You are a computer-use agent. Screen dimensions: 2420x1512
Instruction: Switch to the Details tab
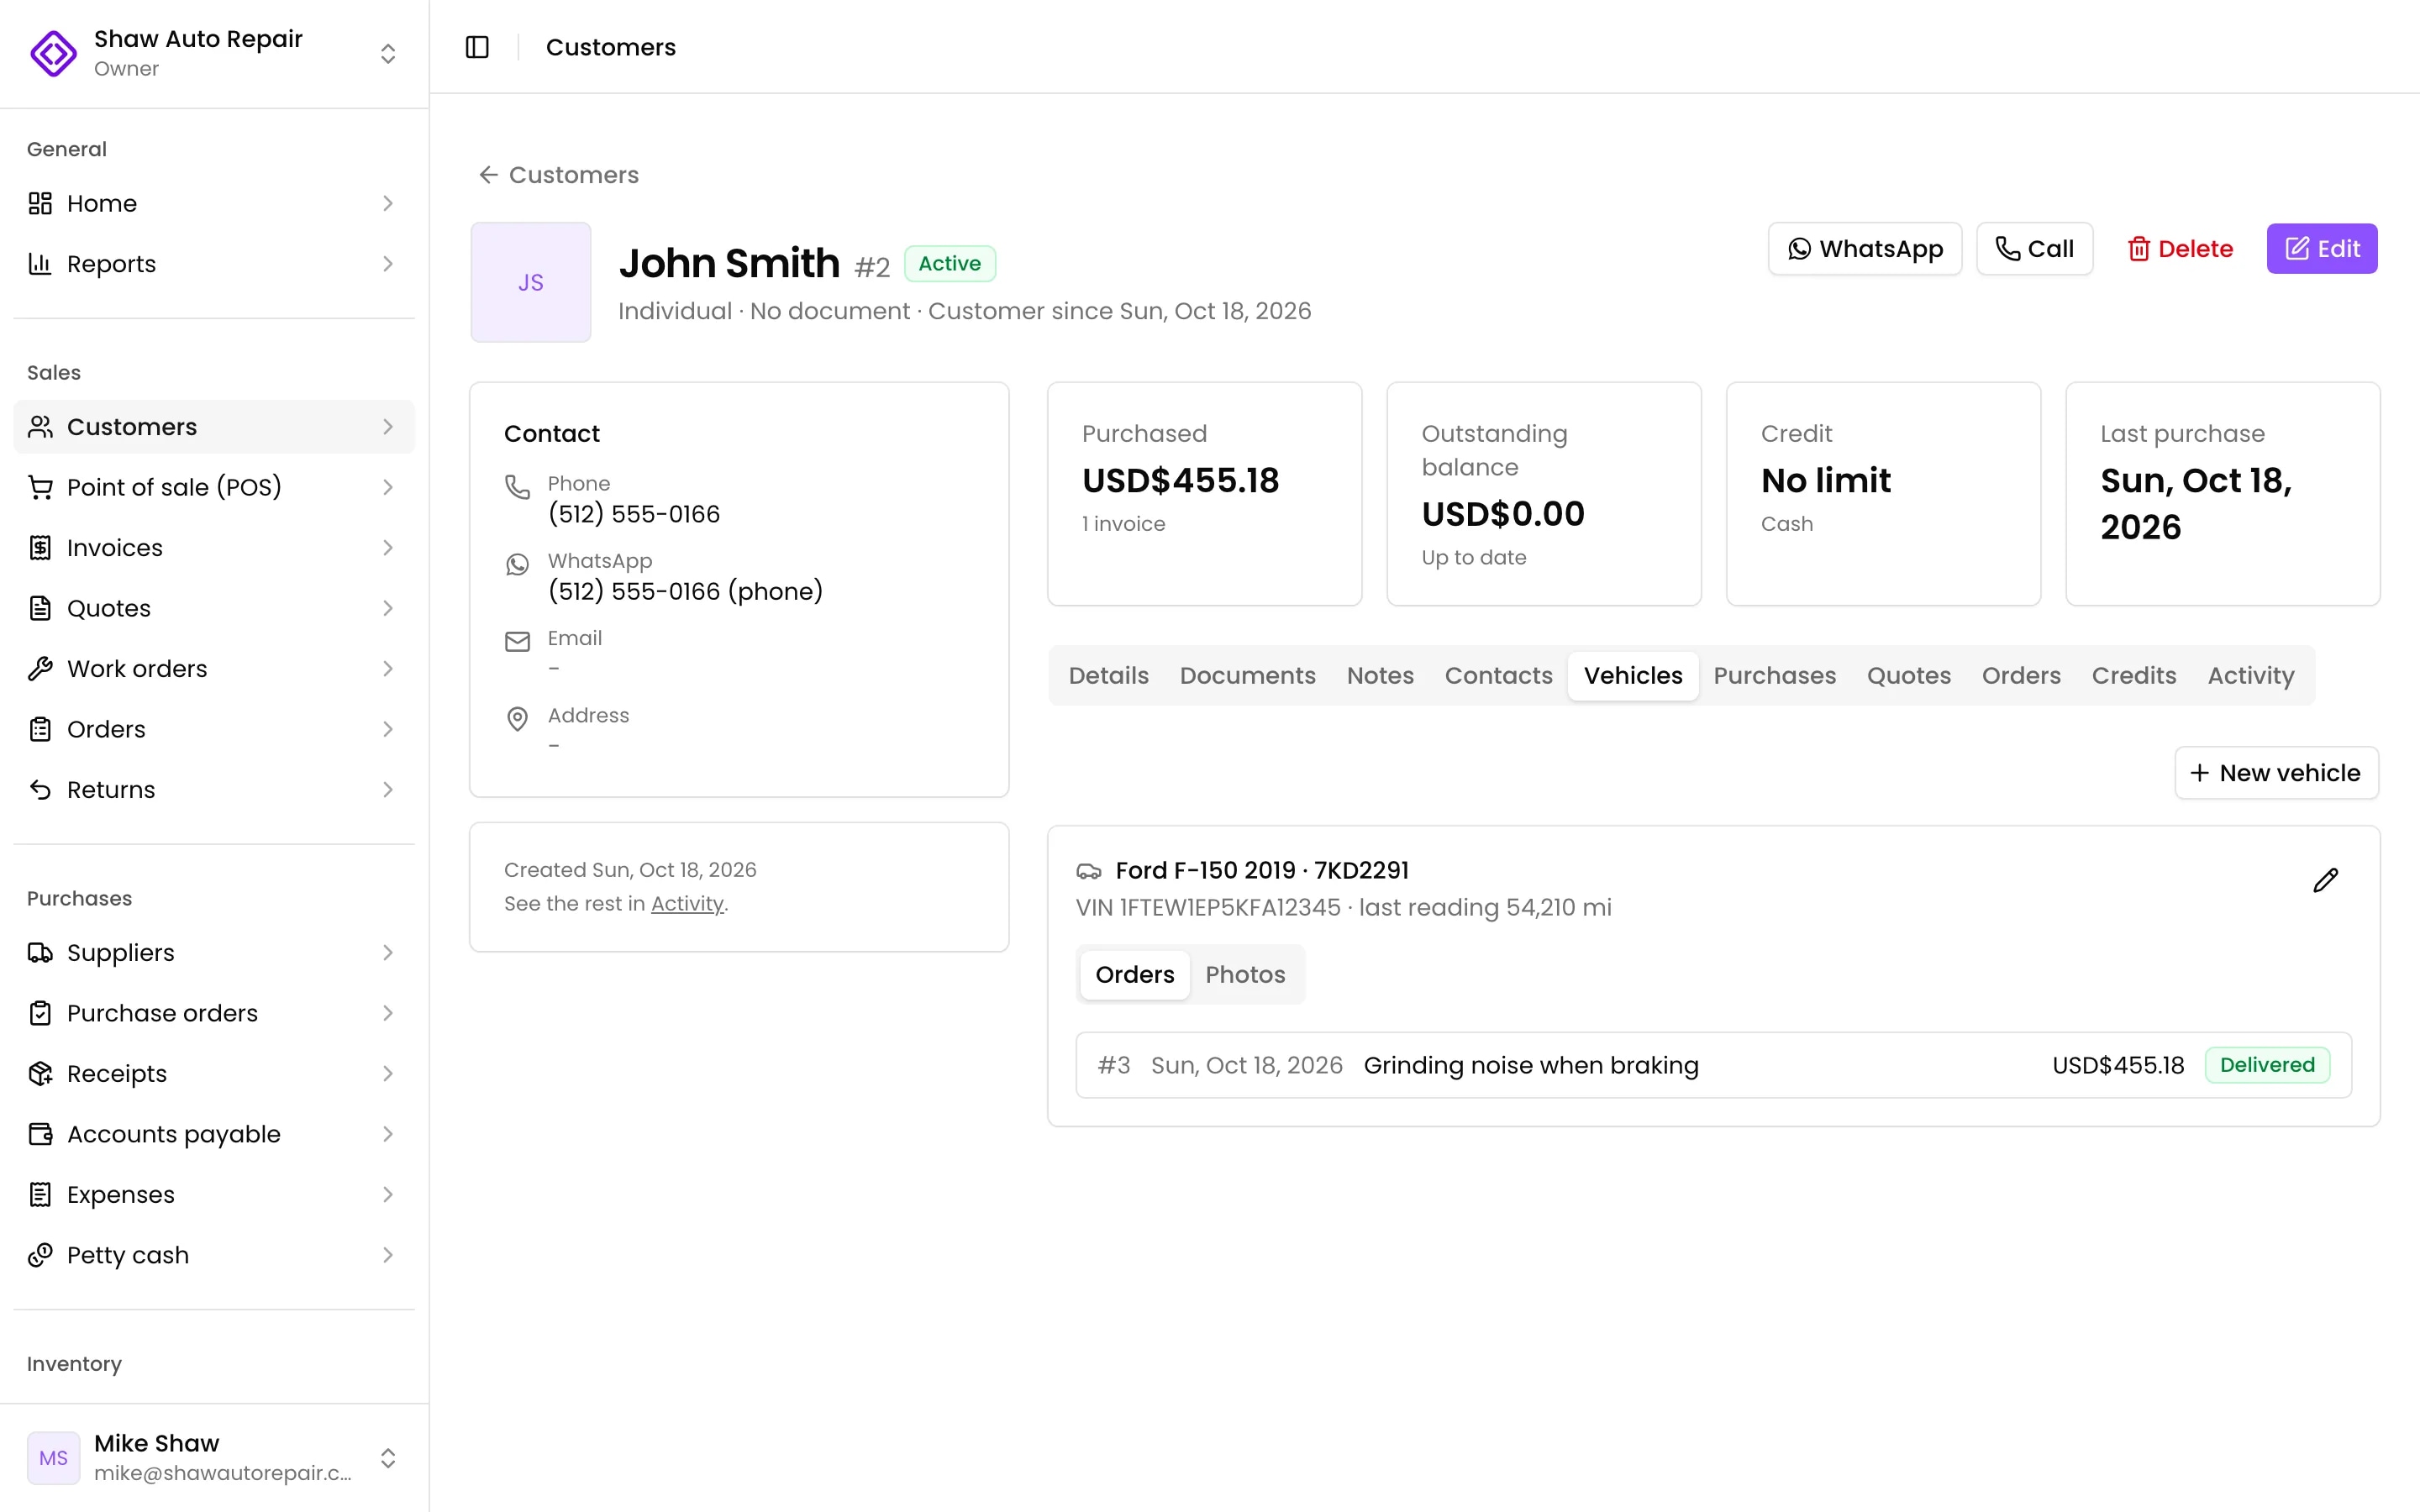point(1108,676)
